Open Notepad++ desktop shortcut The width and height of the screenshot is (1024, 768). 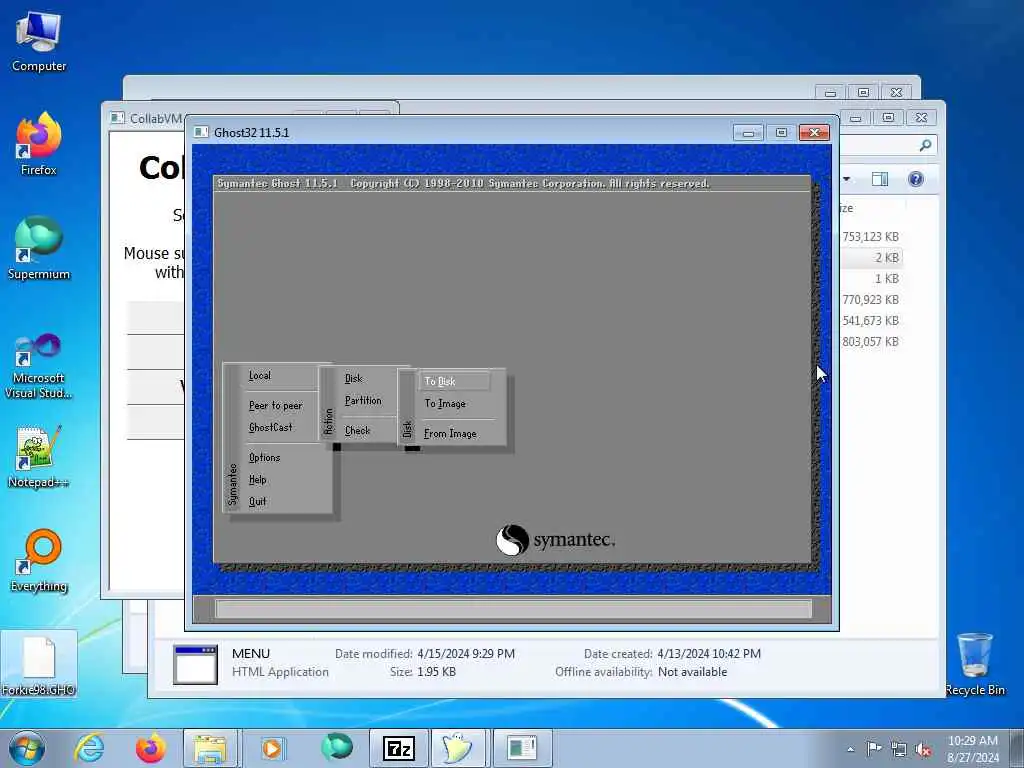pos(39,456)
